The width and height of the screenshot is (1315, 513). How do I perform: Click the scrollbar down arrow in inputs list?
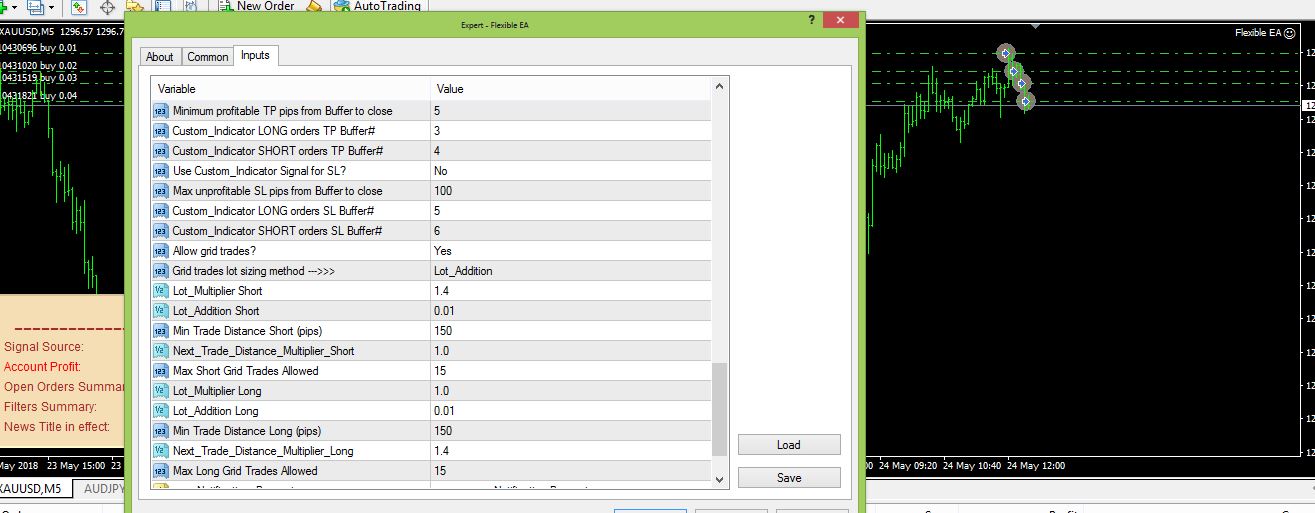point(720,480)
